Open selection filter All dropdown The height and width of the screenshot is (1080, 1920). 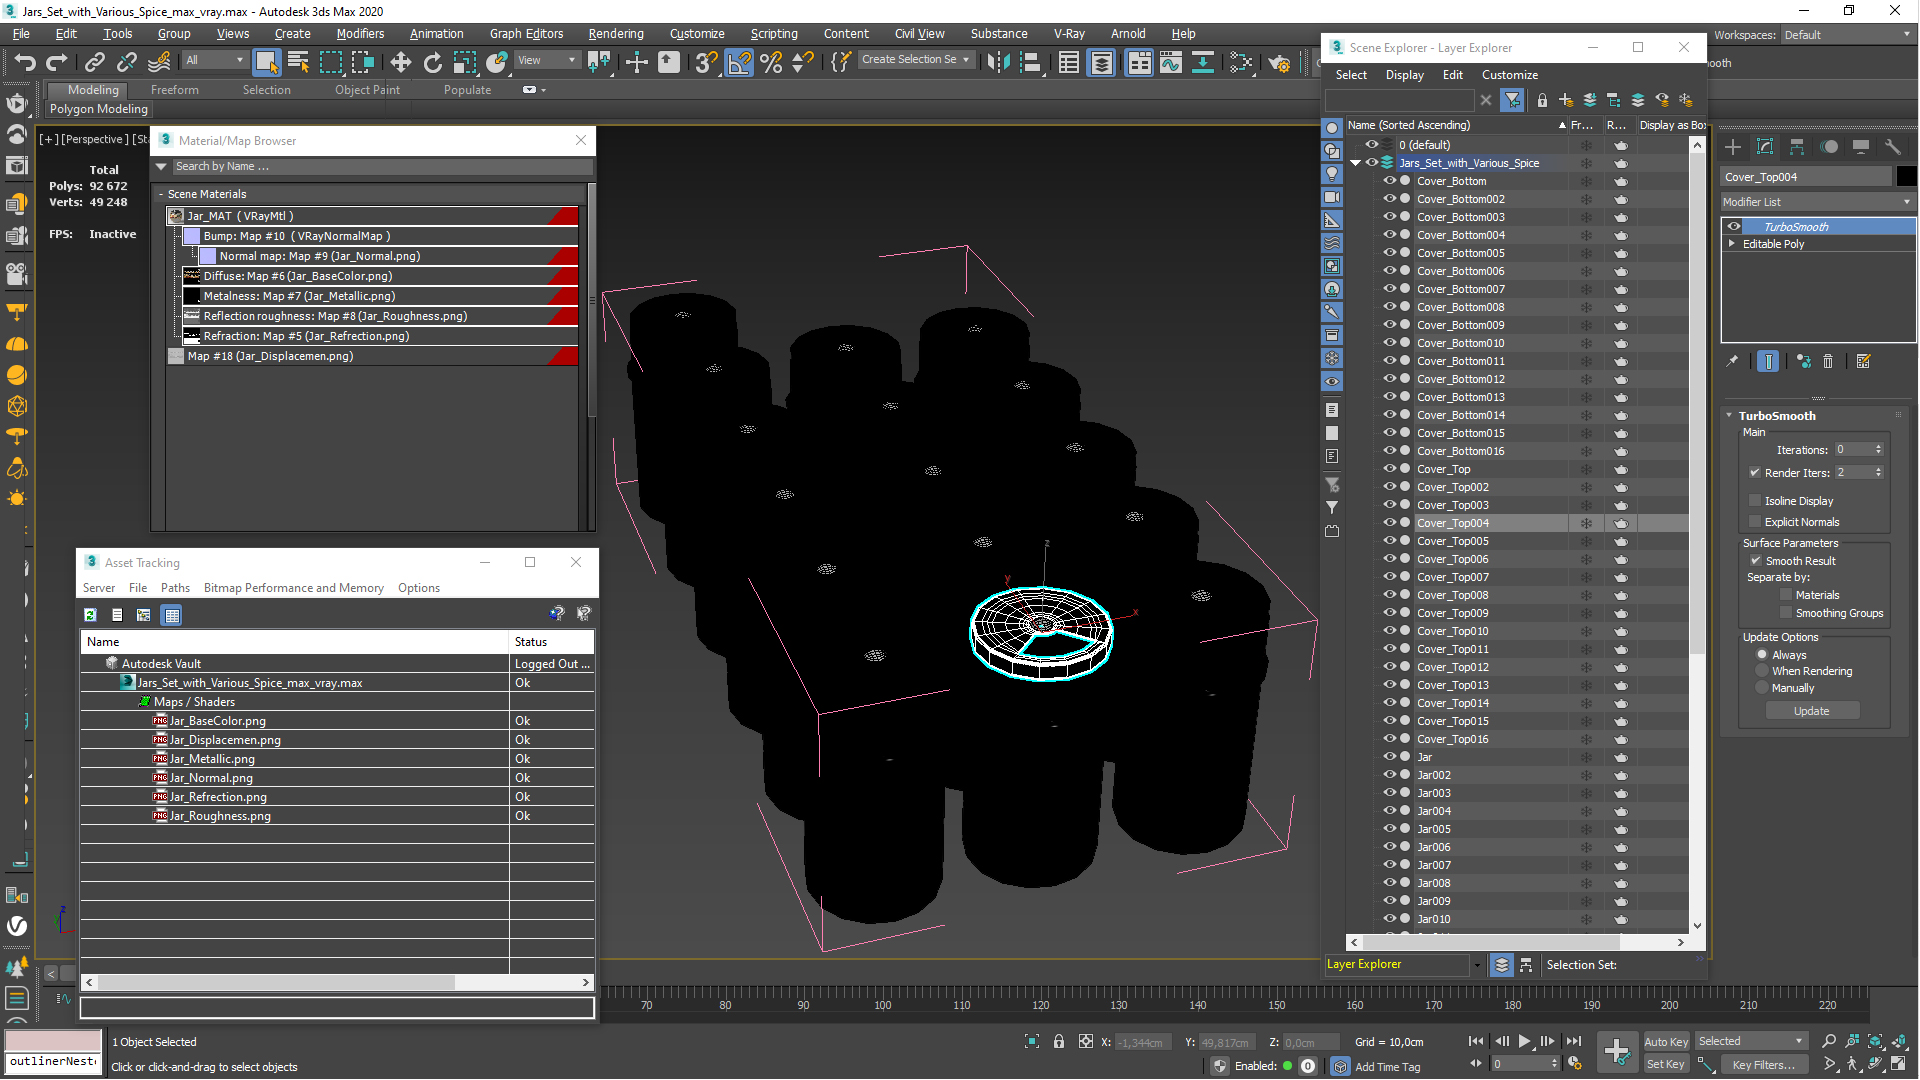click(214, 60)
